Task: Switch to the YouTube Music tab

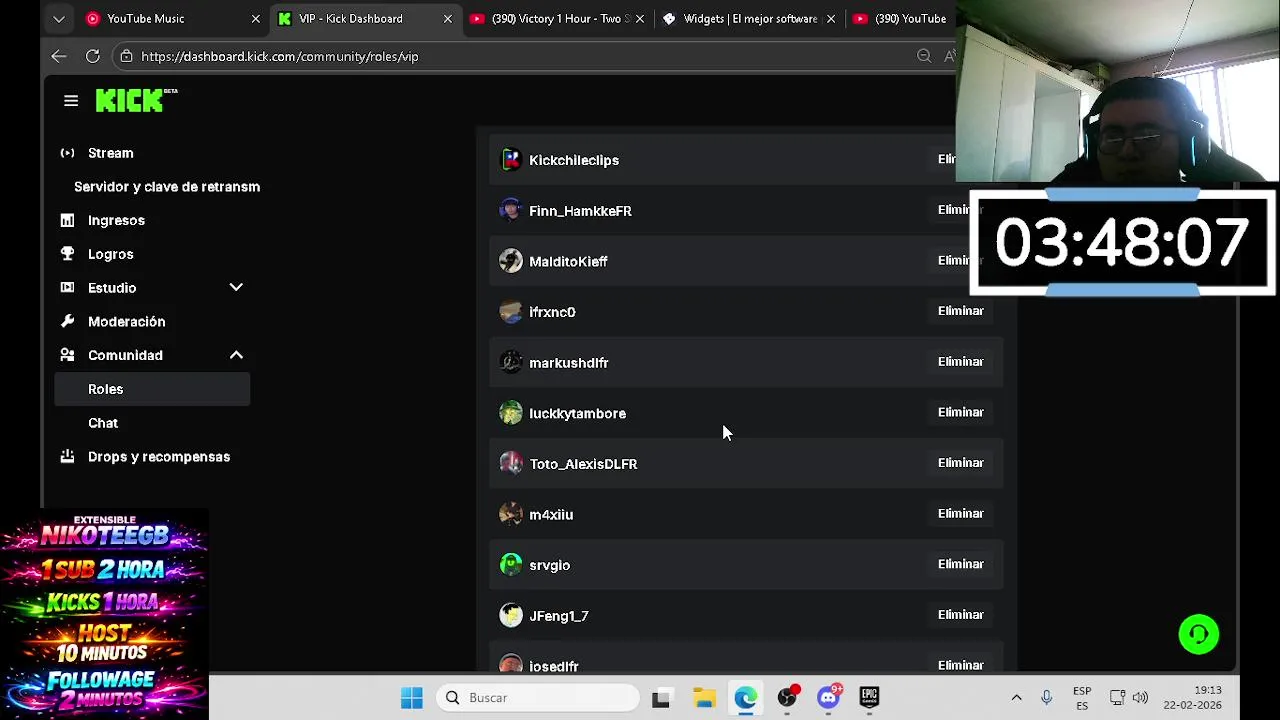Action: pos(145,18)
